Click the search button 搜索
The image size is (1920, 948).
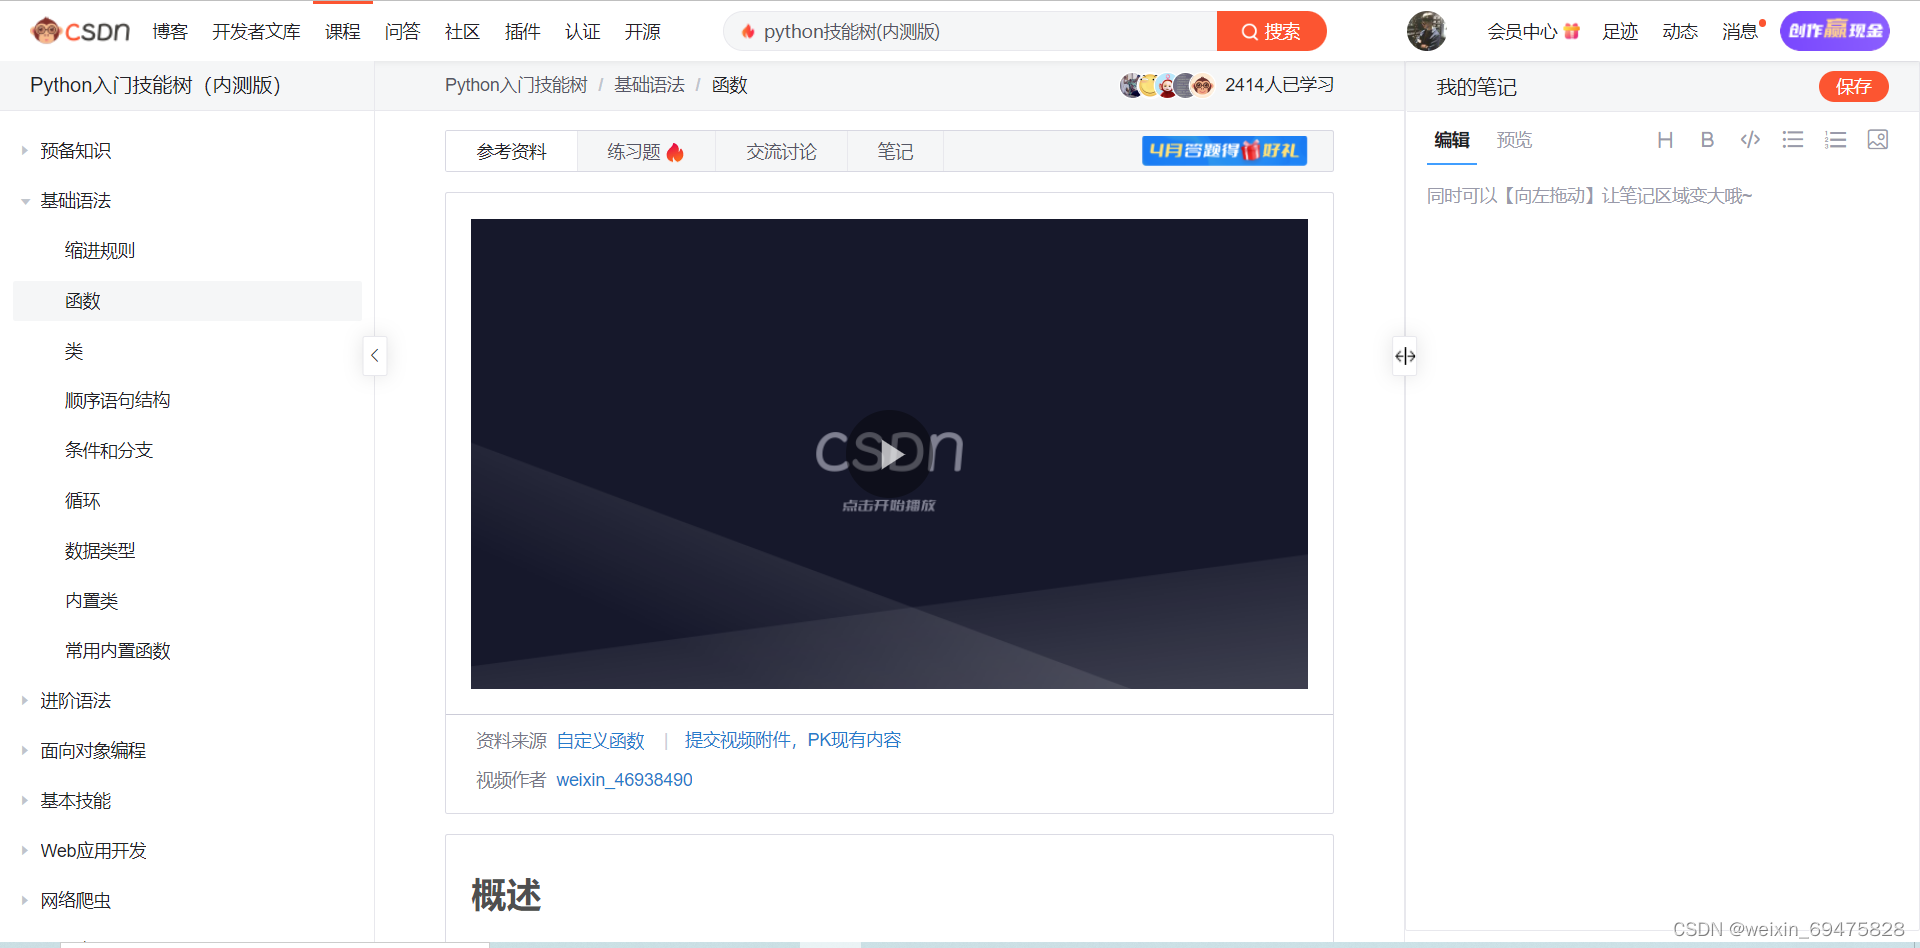click(x=1271, y=31)
